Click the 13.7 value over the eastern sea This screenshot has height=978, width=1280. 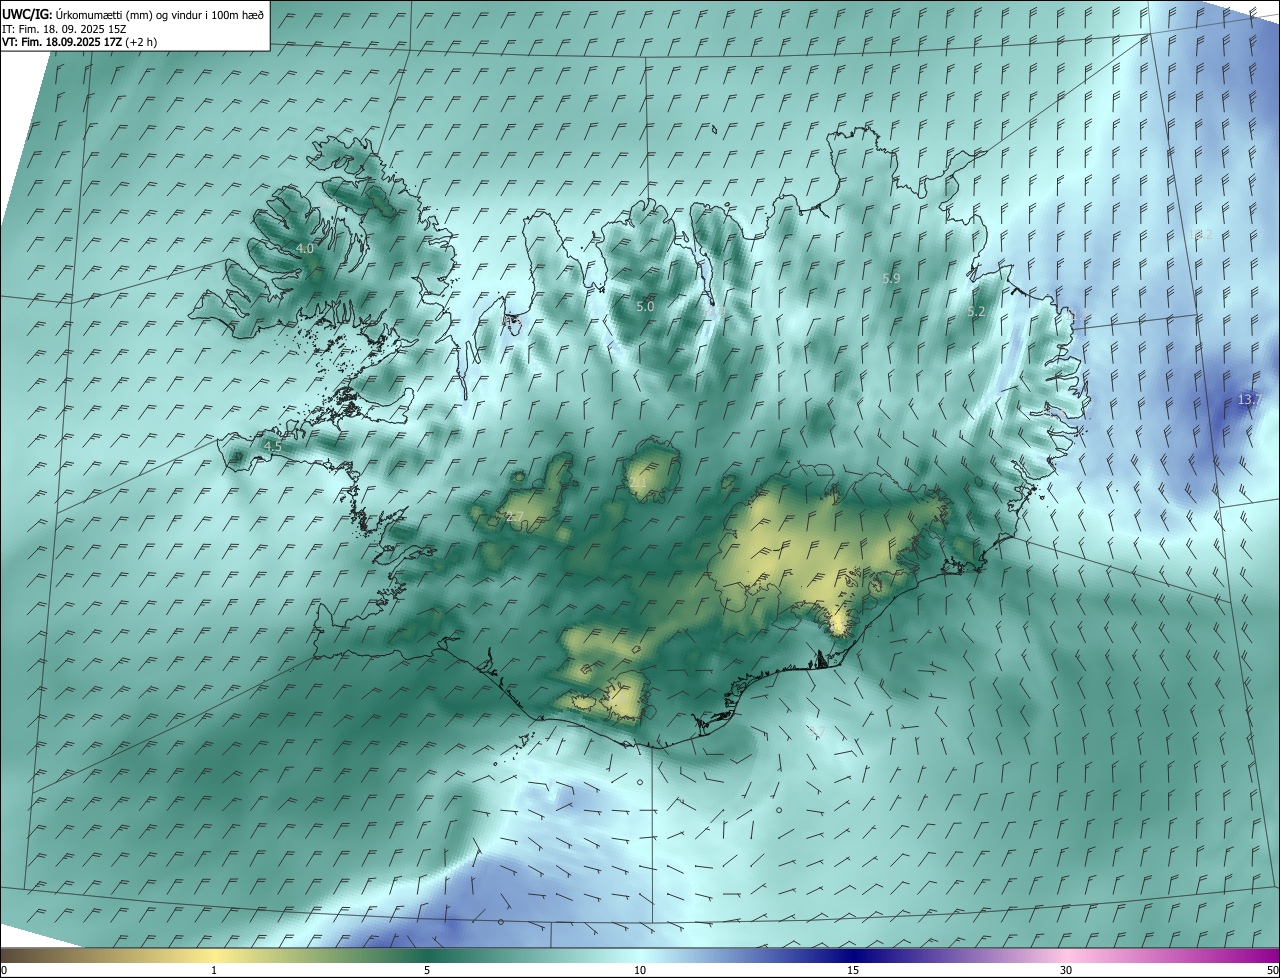(x=1249, y=399)
